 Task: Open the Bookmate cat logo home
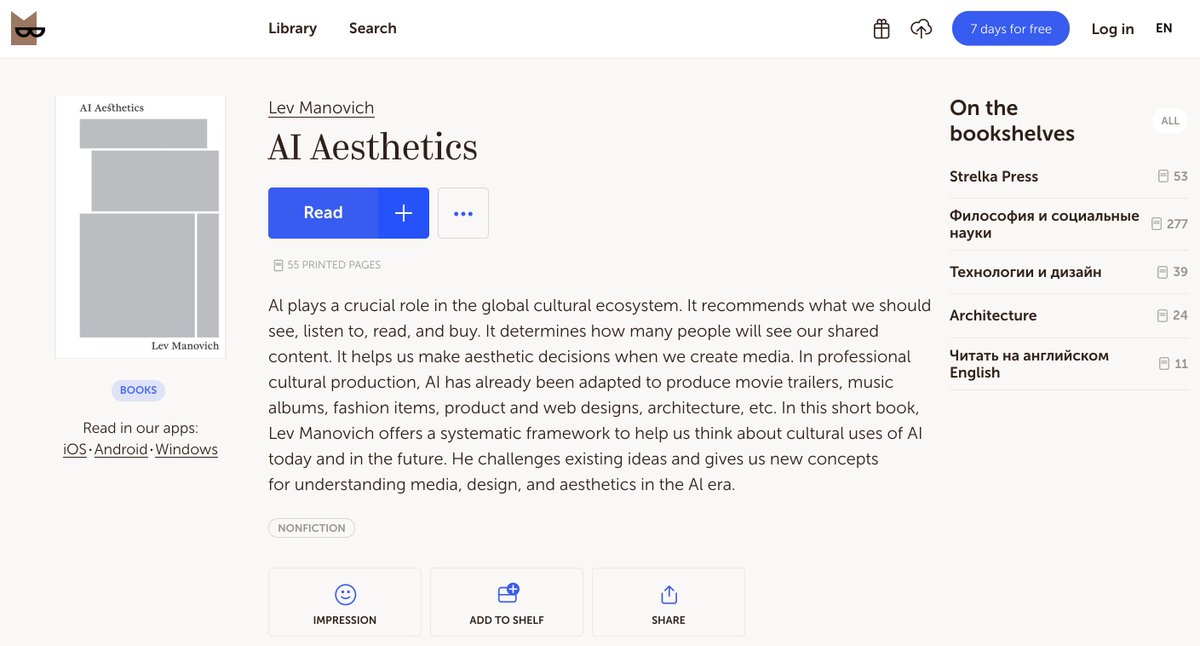[28, 29]
